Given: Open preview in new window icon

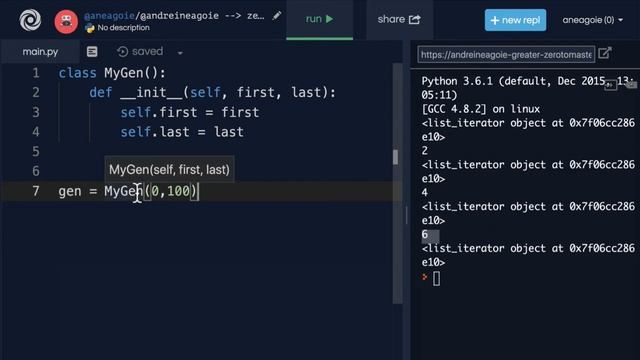Looking at the screenshot, I should coord(605,53).
